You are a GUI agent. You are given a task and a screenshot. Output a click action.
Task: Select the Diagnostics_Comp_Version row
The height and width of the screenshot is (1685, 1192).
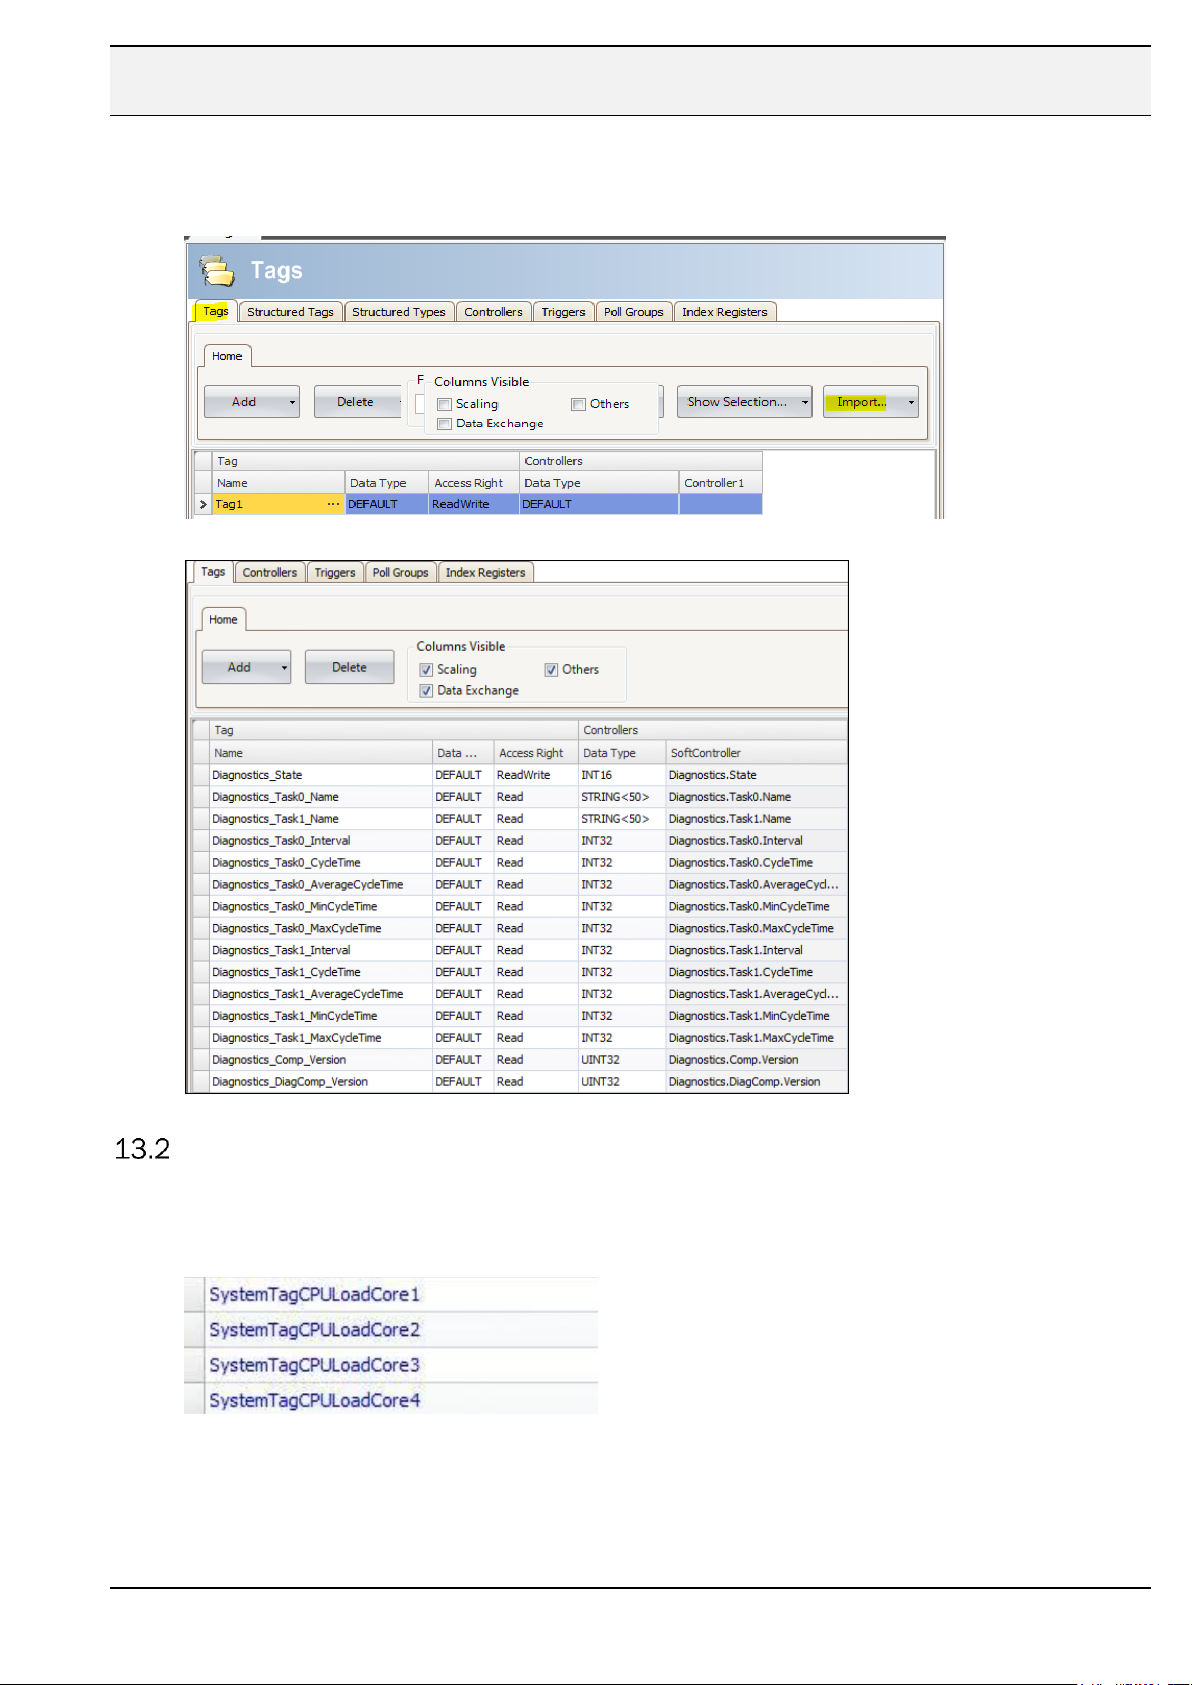click(279, 1060)
